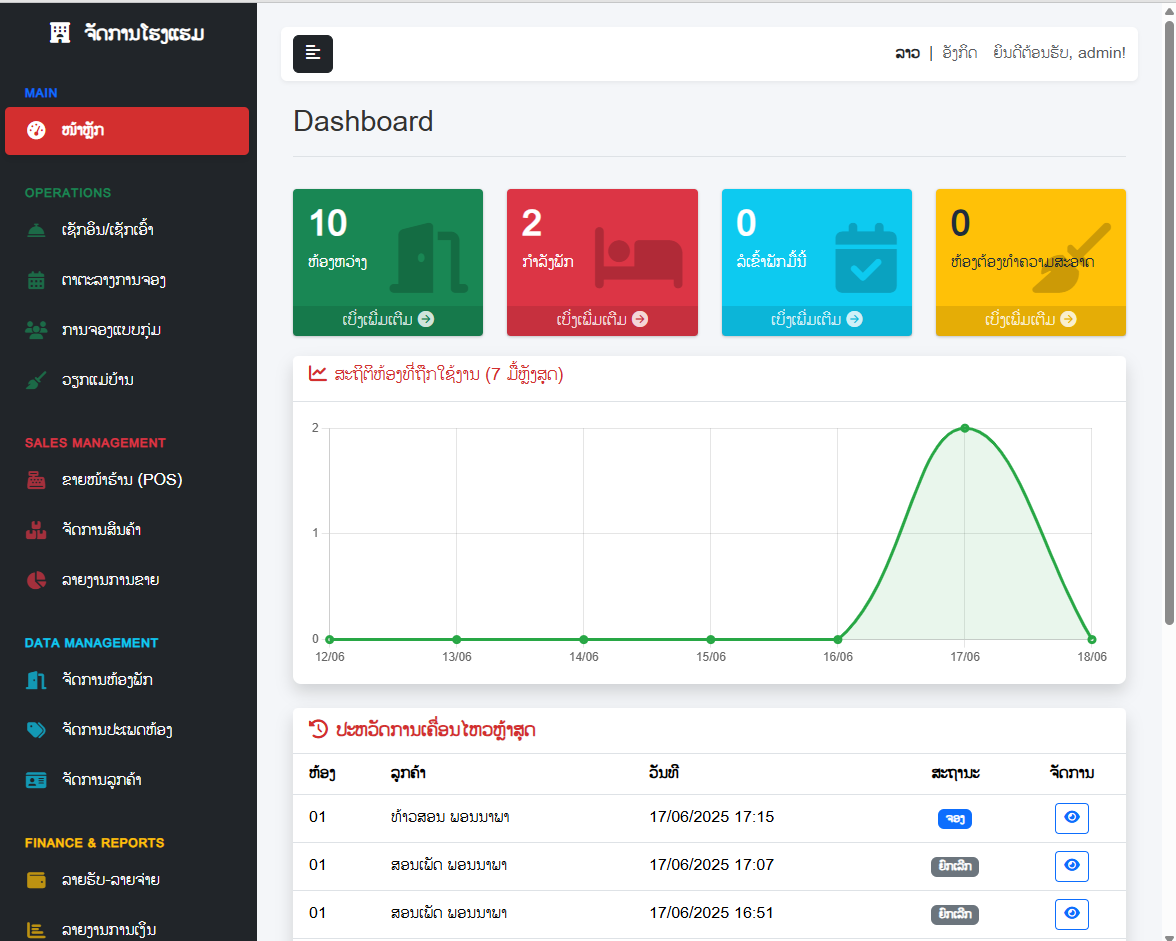The image size is (1176, 941).
Task: Click the sales report pie chart icon
Action: 36,580
